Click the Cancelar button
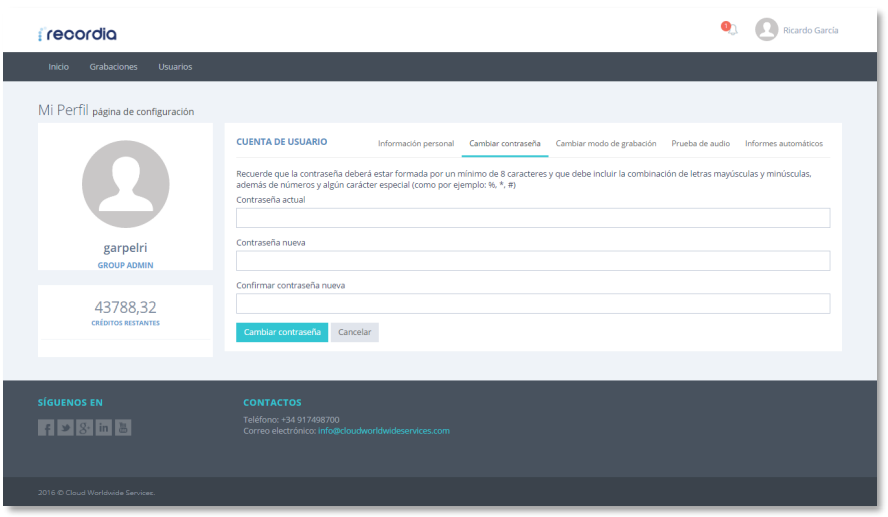Screen dimensions: 888x517 tap(355, 332)
